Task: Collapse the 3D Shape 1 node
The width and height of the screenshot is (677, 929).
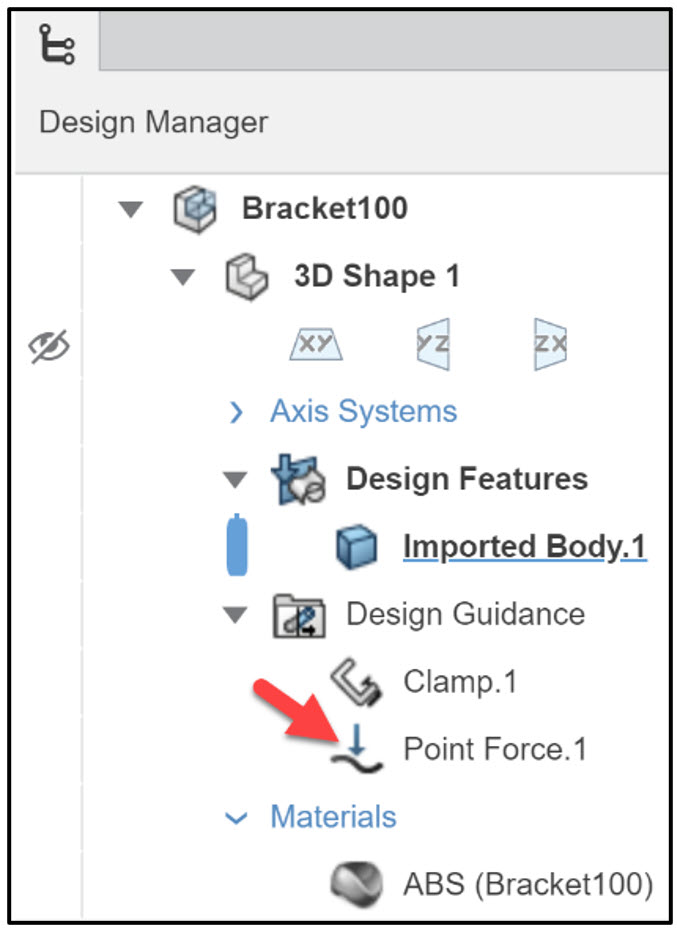Action: point(182,277)
